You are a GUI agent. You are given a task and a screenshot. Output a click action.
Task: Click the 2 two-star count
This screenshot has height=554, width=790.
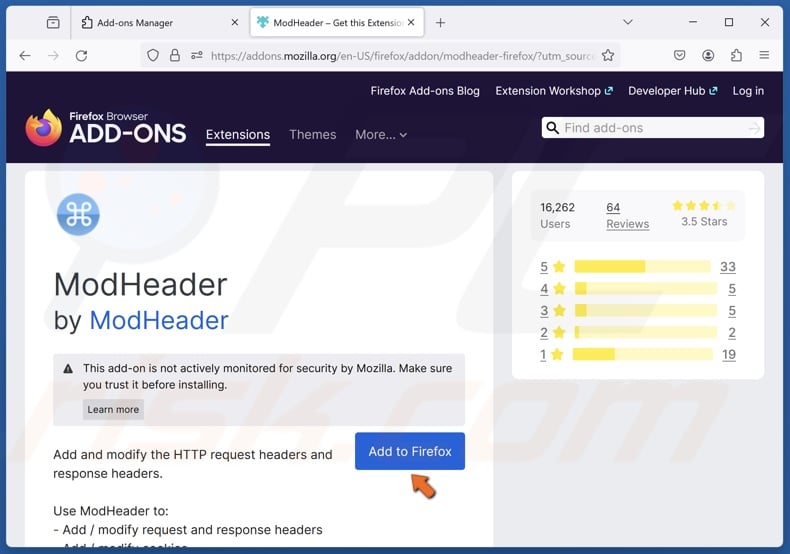(732, 332)
